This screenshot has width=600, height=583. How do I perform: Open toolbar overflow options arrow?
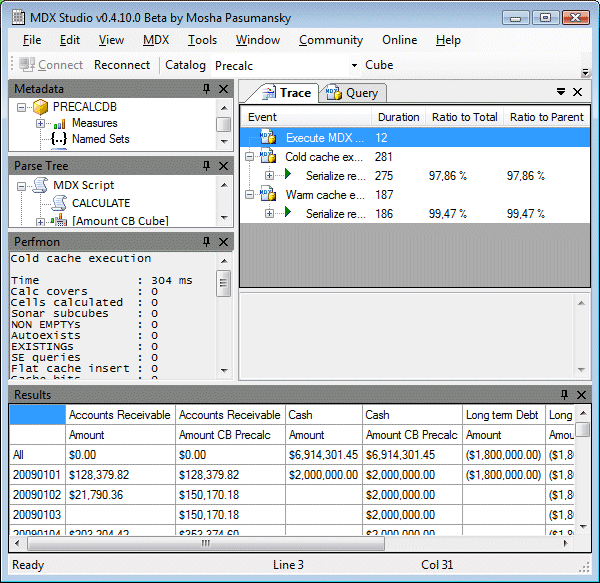pos(585,72)
